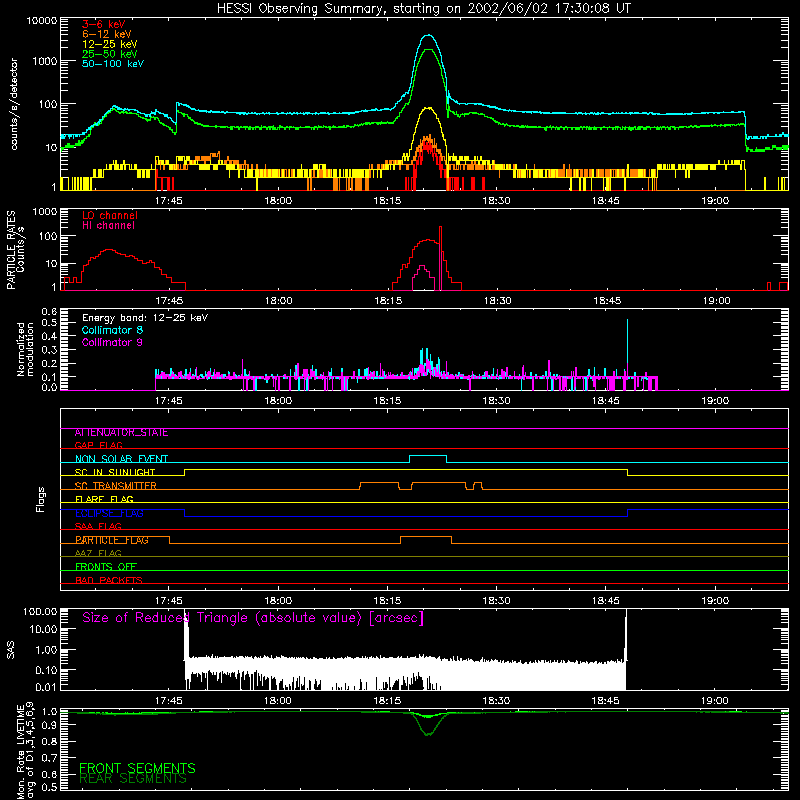Click 18:15 tick label under top plot
The image size is (800, 800).
coord(387,201)
